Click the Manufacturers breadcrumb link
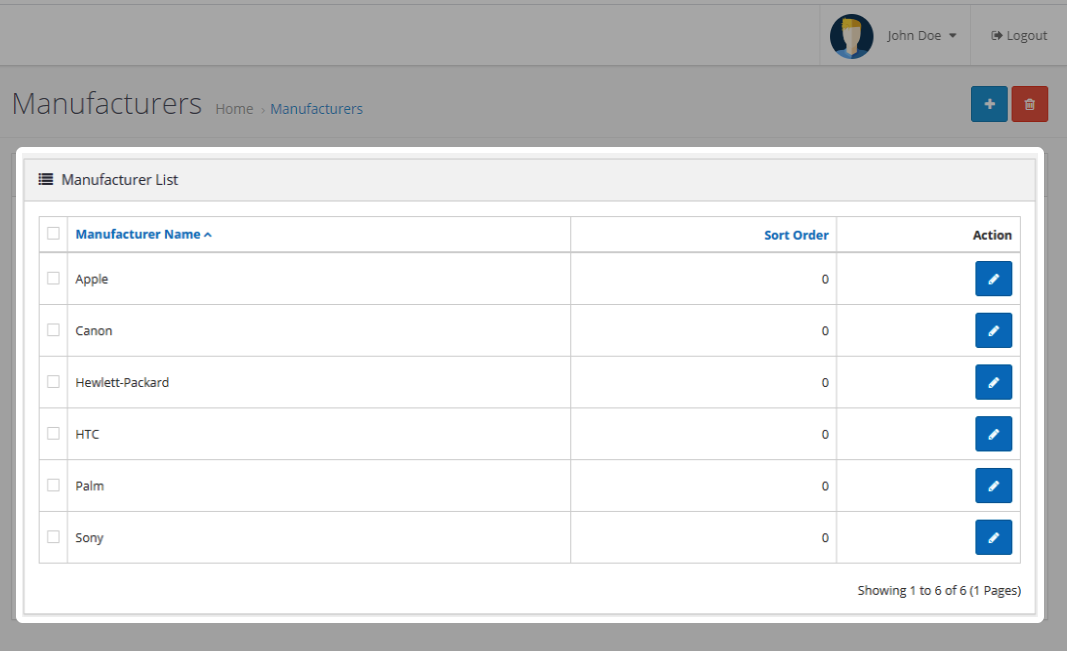This screenshot has width=1067, height=651. click(316, 109)
